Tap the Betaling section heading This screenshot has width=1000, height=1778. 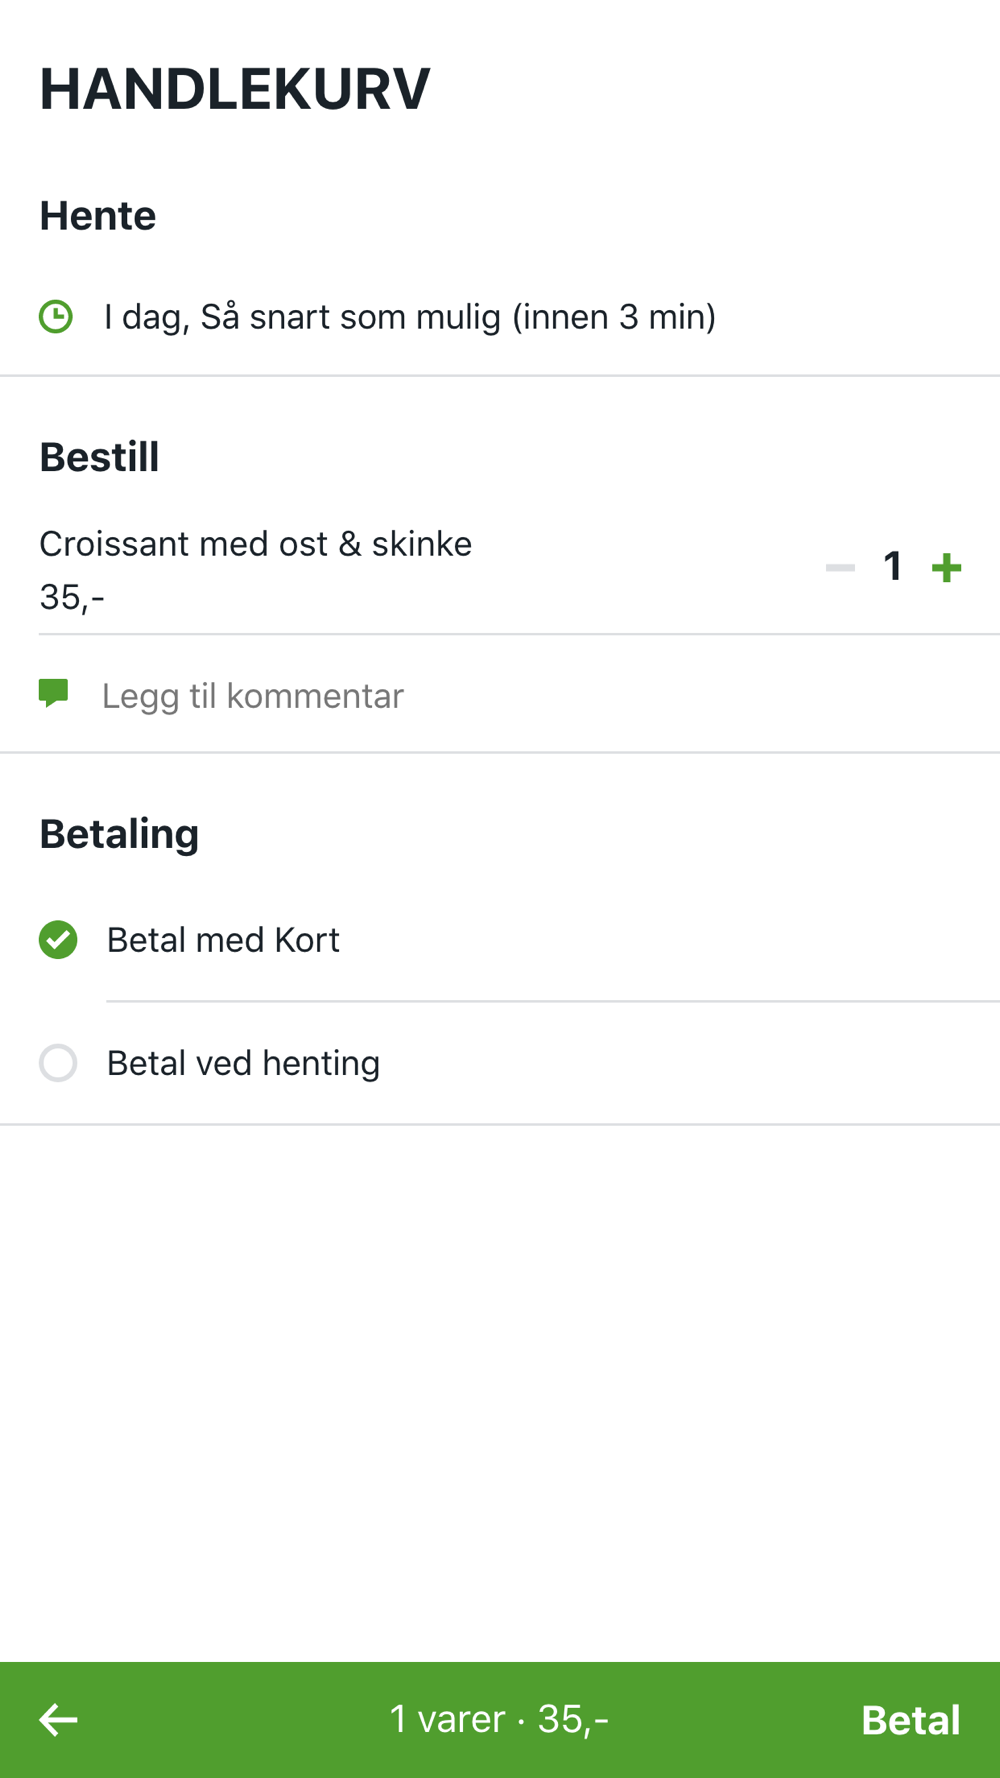point(119,834)
